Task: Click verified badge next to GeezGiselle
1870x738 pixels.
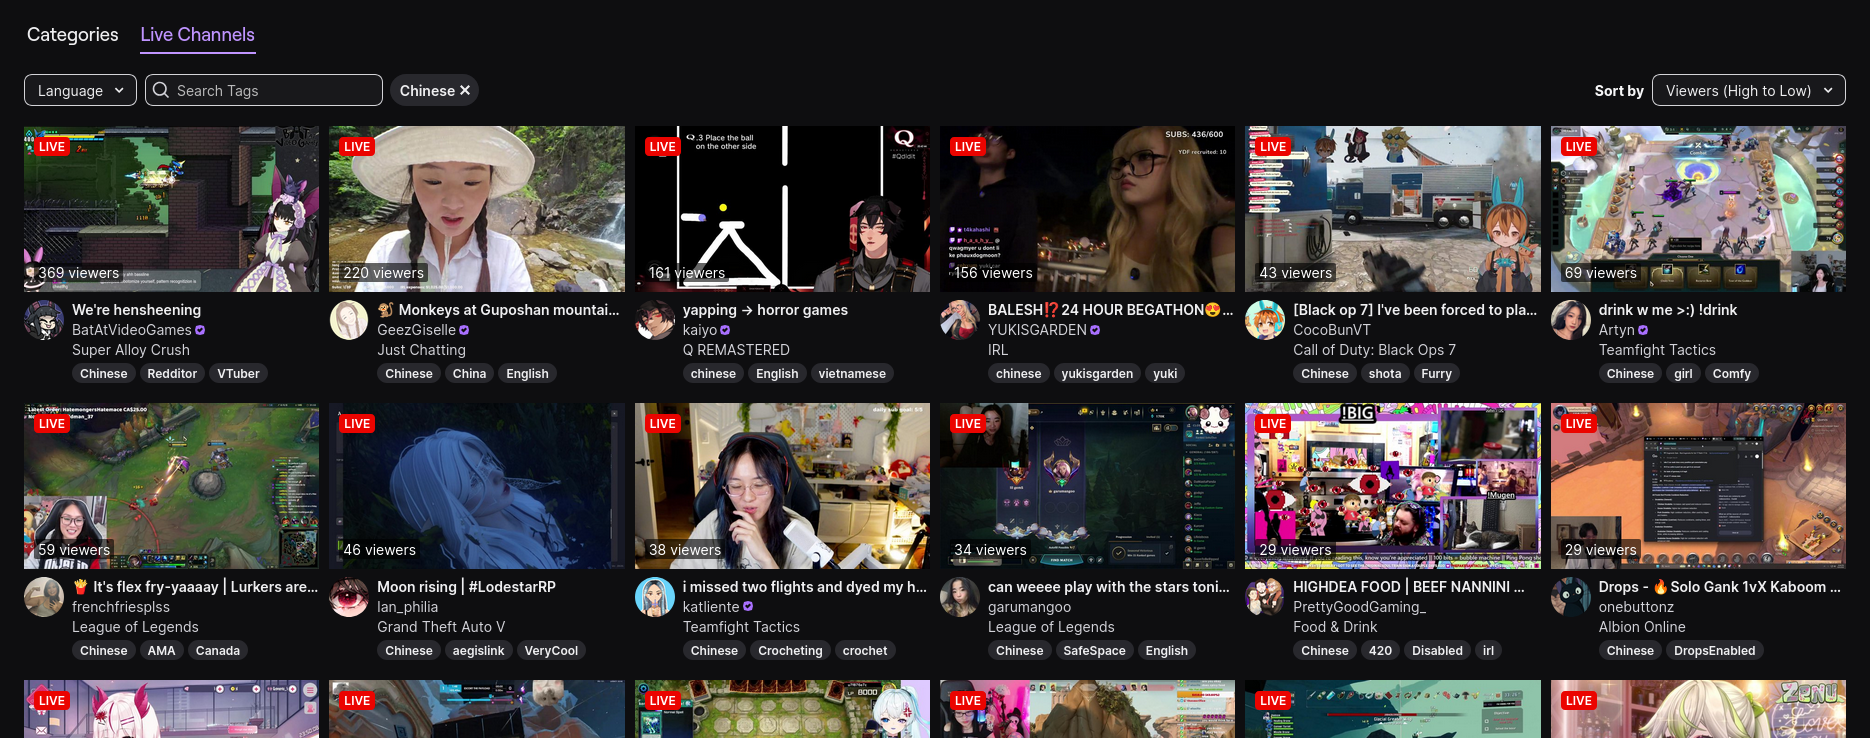Action: point(464,330)
